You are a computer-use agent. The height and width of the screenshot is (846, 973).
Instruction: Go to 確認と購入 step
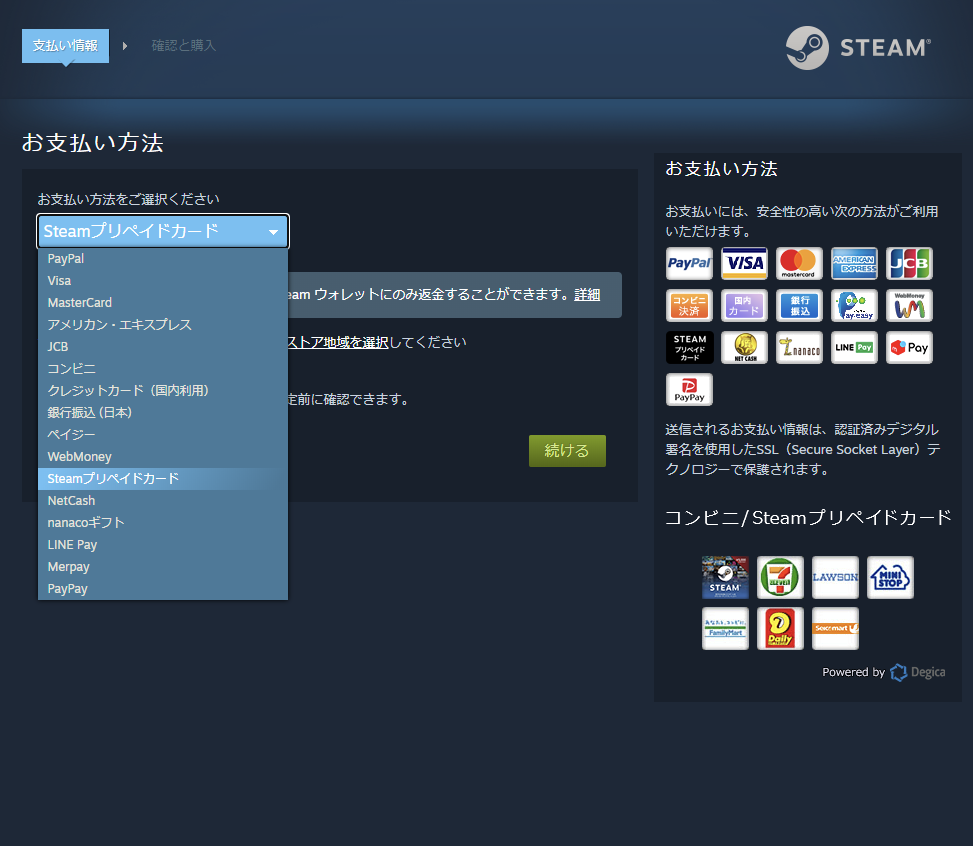[x=183, y=45]
